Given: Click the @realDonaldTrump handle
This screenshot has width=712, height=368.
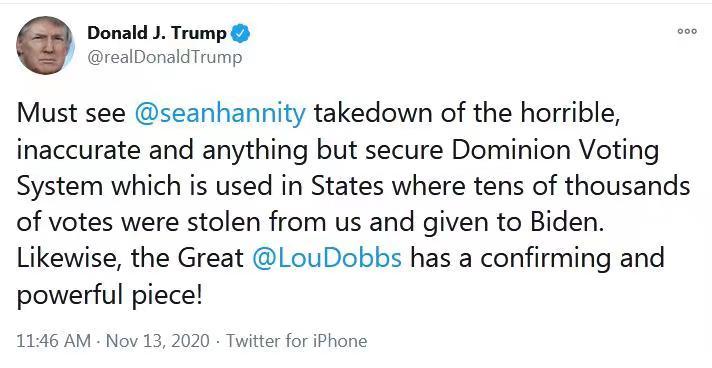Looking at the screenshot, I should click(164, 58).
